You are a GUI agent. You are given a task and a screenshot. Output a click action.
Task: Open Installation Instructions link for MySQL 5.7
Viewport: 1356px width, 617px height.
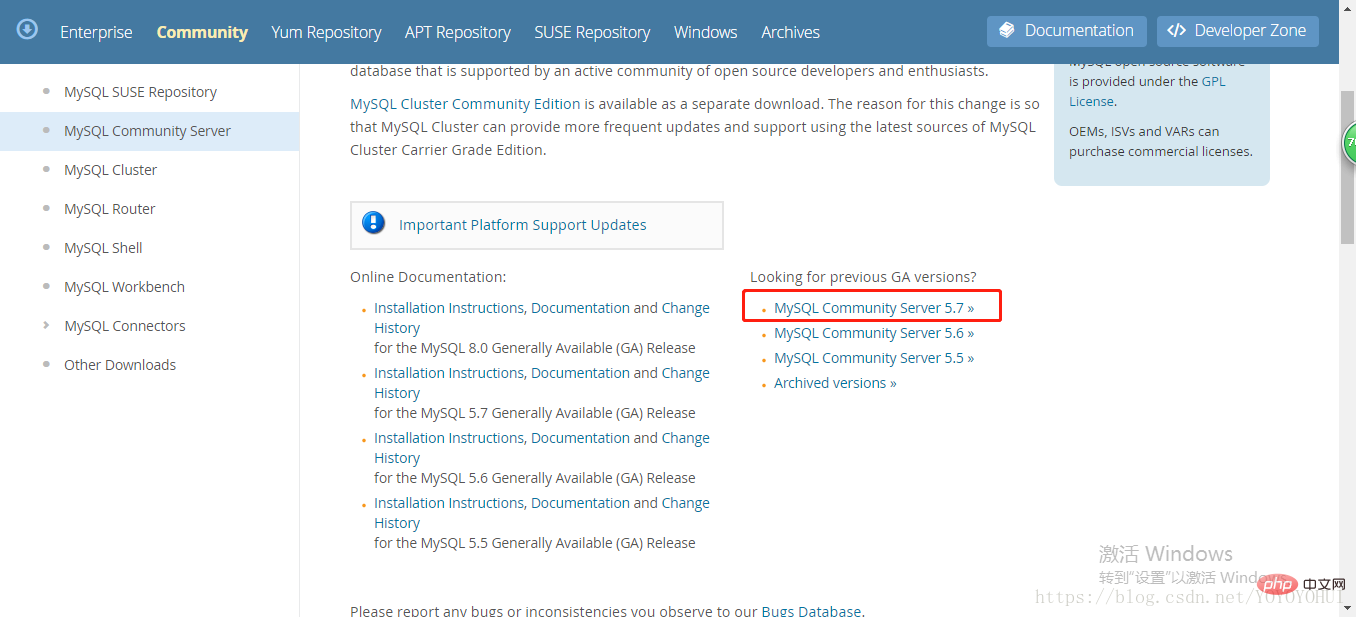tap(449, 373)
